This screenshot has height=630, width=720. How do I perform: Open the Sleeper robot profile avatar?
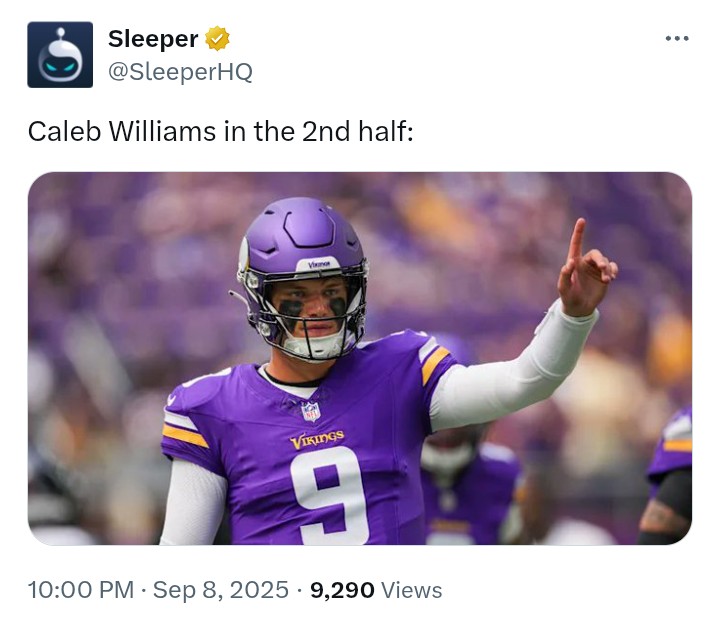[60, 55]
